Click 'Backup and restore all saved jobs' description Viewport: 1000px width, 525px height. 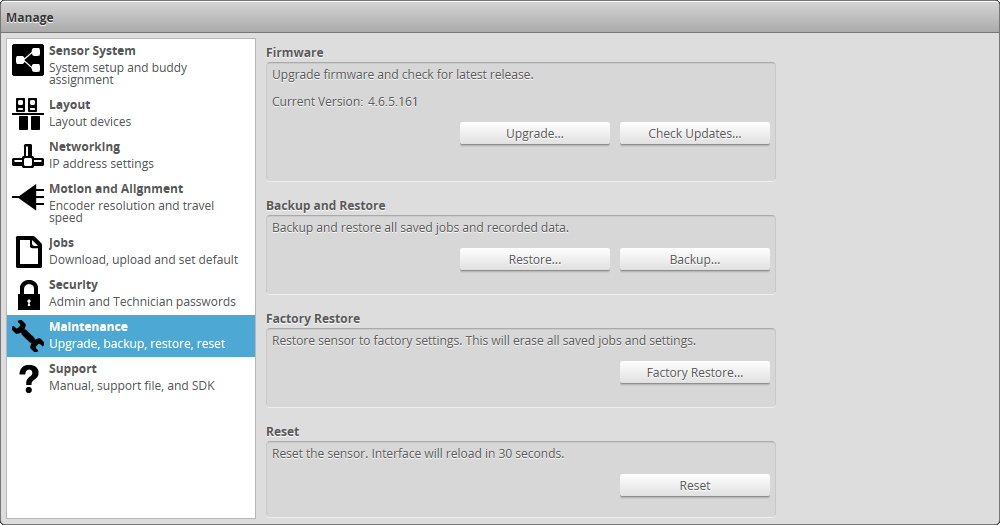pyautogui.click(x=420, y=228)
